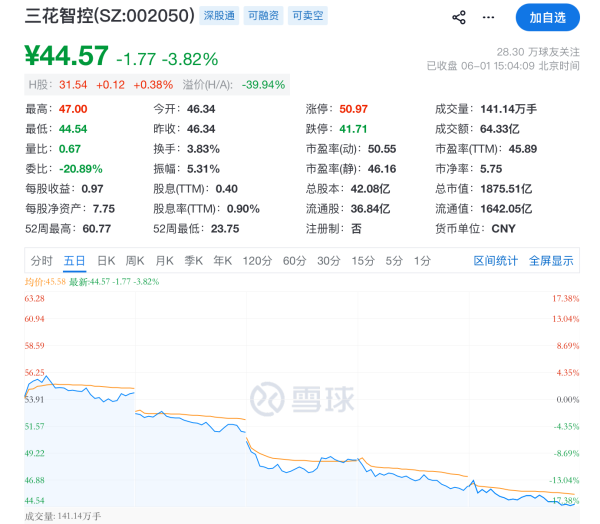Image resolution: width=600 pixels, height=524 pixels.
Task: Open the 区间统计 link
Action: click(496, 261)
